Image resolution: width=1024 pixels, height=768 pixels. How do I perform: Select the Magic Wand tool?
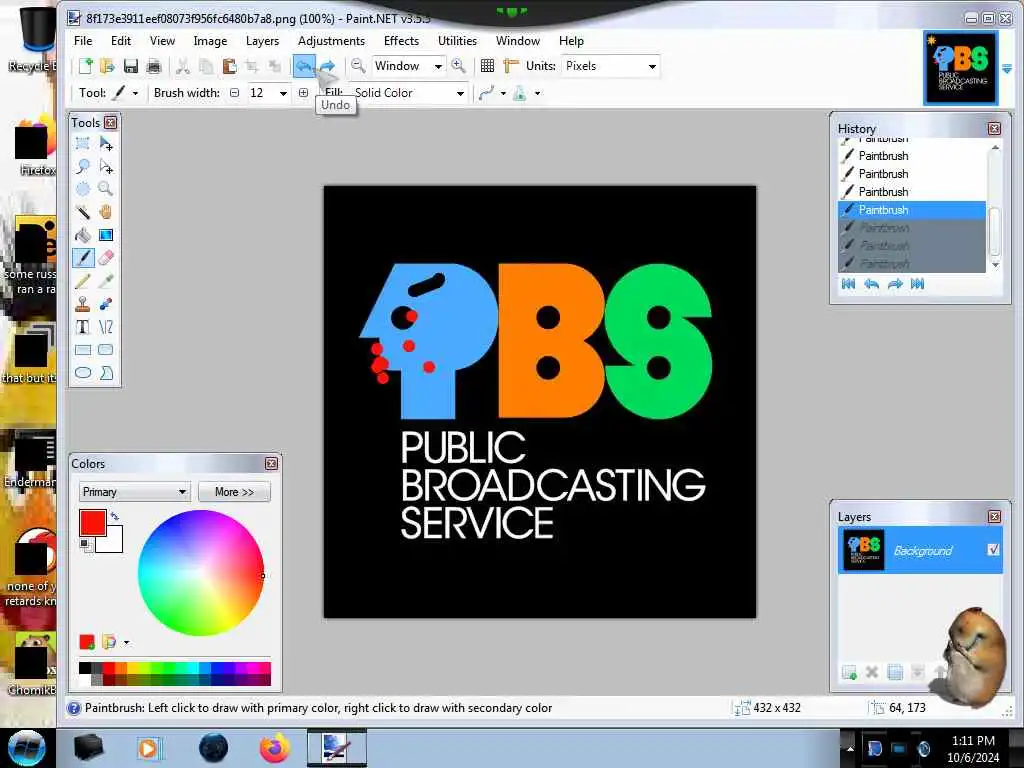click(x=83, y=212)
